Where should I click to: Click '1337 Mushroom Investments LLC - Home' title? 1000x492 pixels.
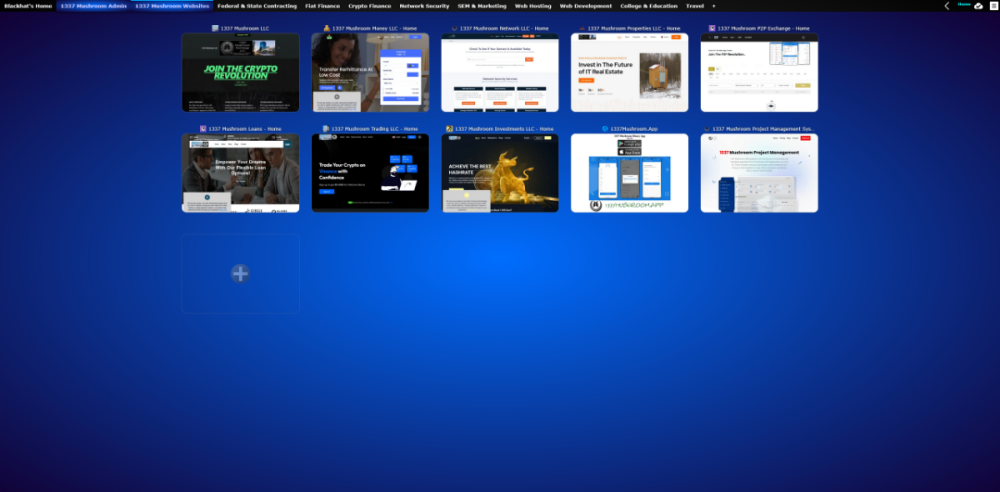(504, 129)
